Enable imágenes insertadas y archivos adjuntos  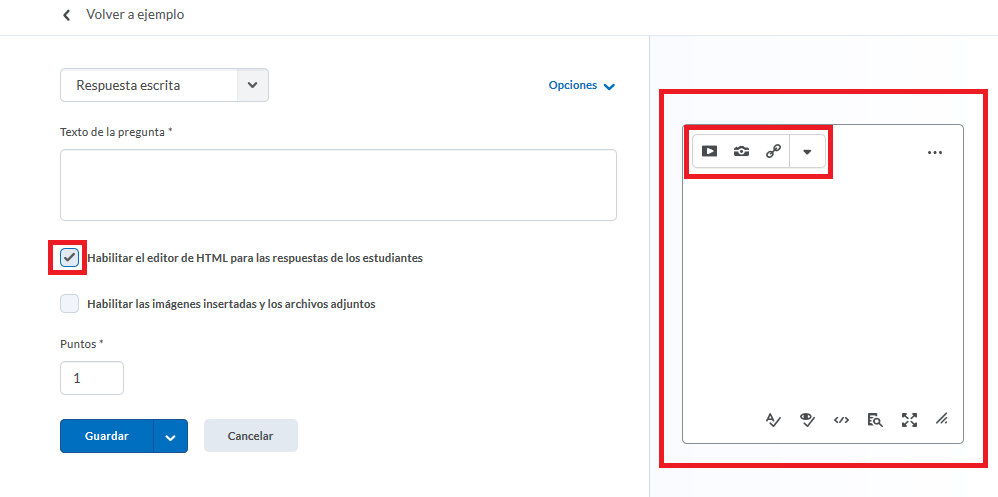click(x=69, y=304)
